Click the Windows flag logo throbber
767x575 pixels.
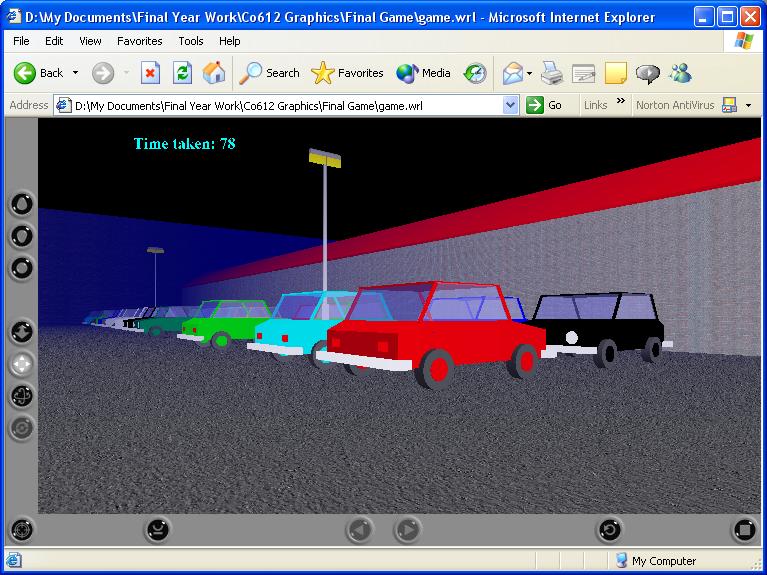coord(744,41)
